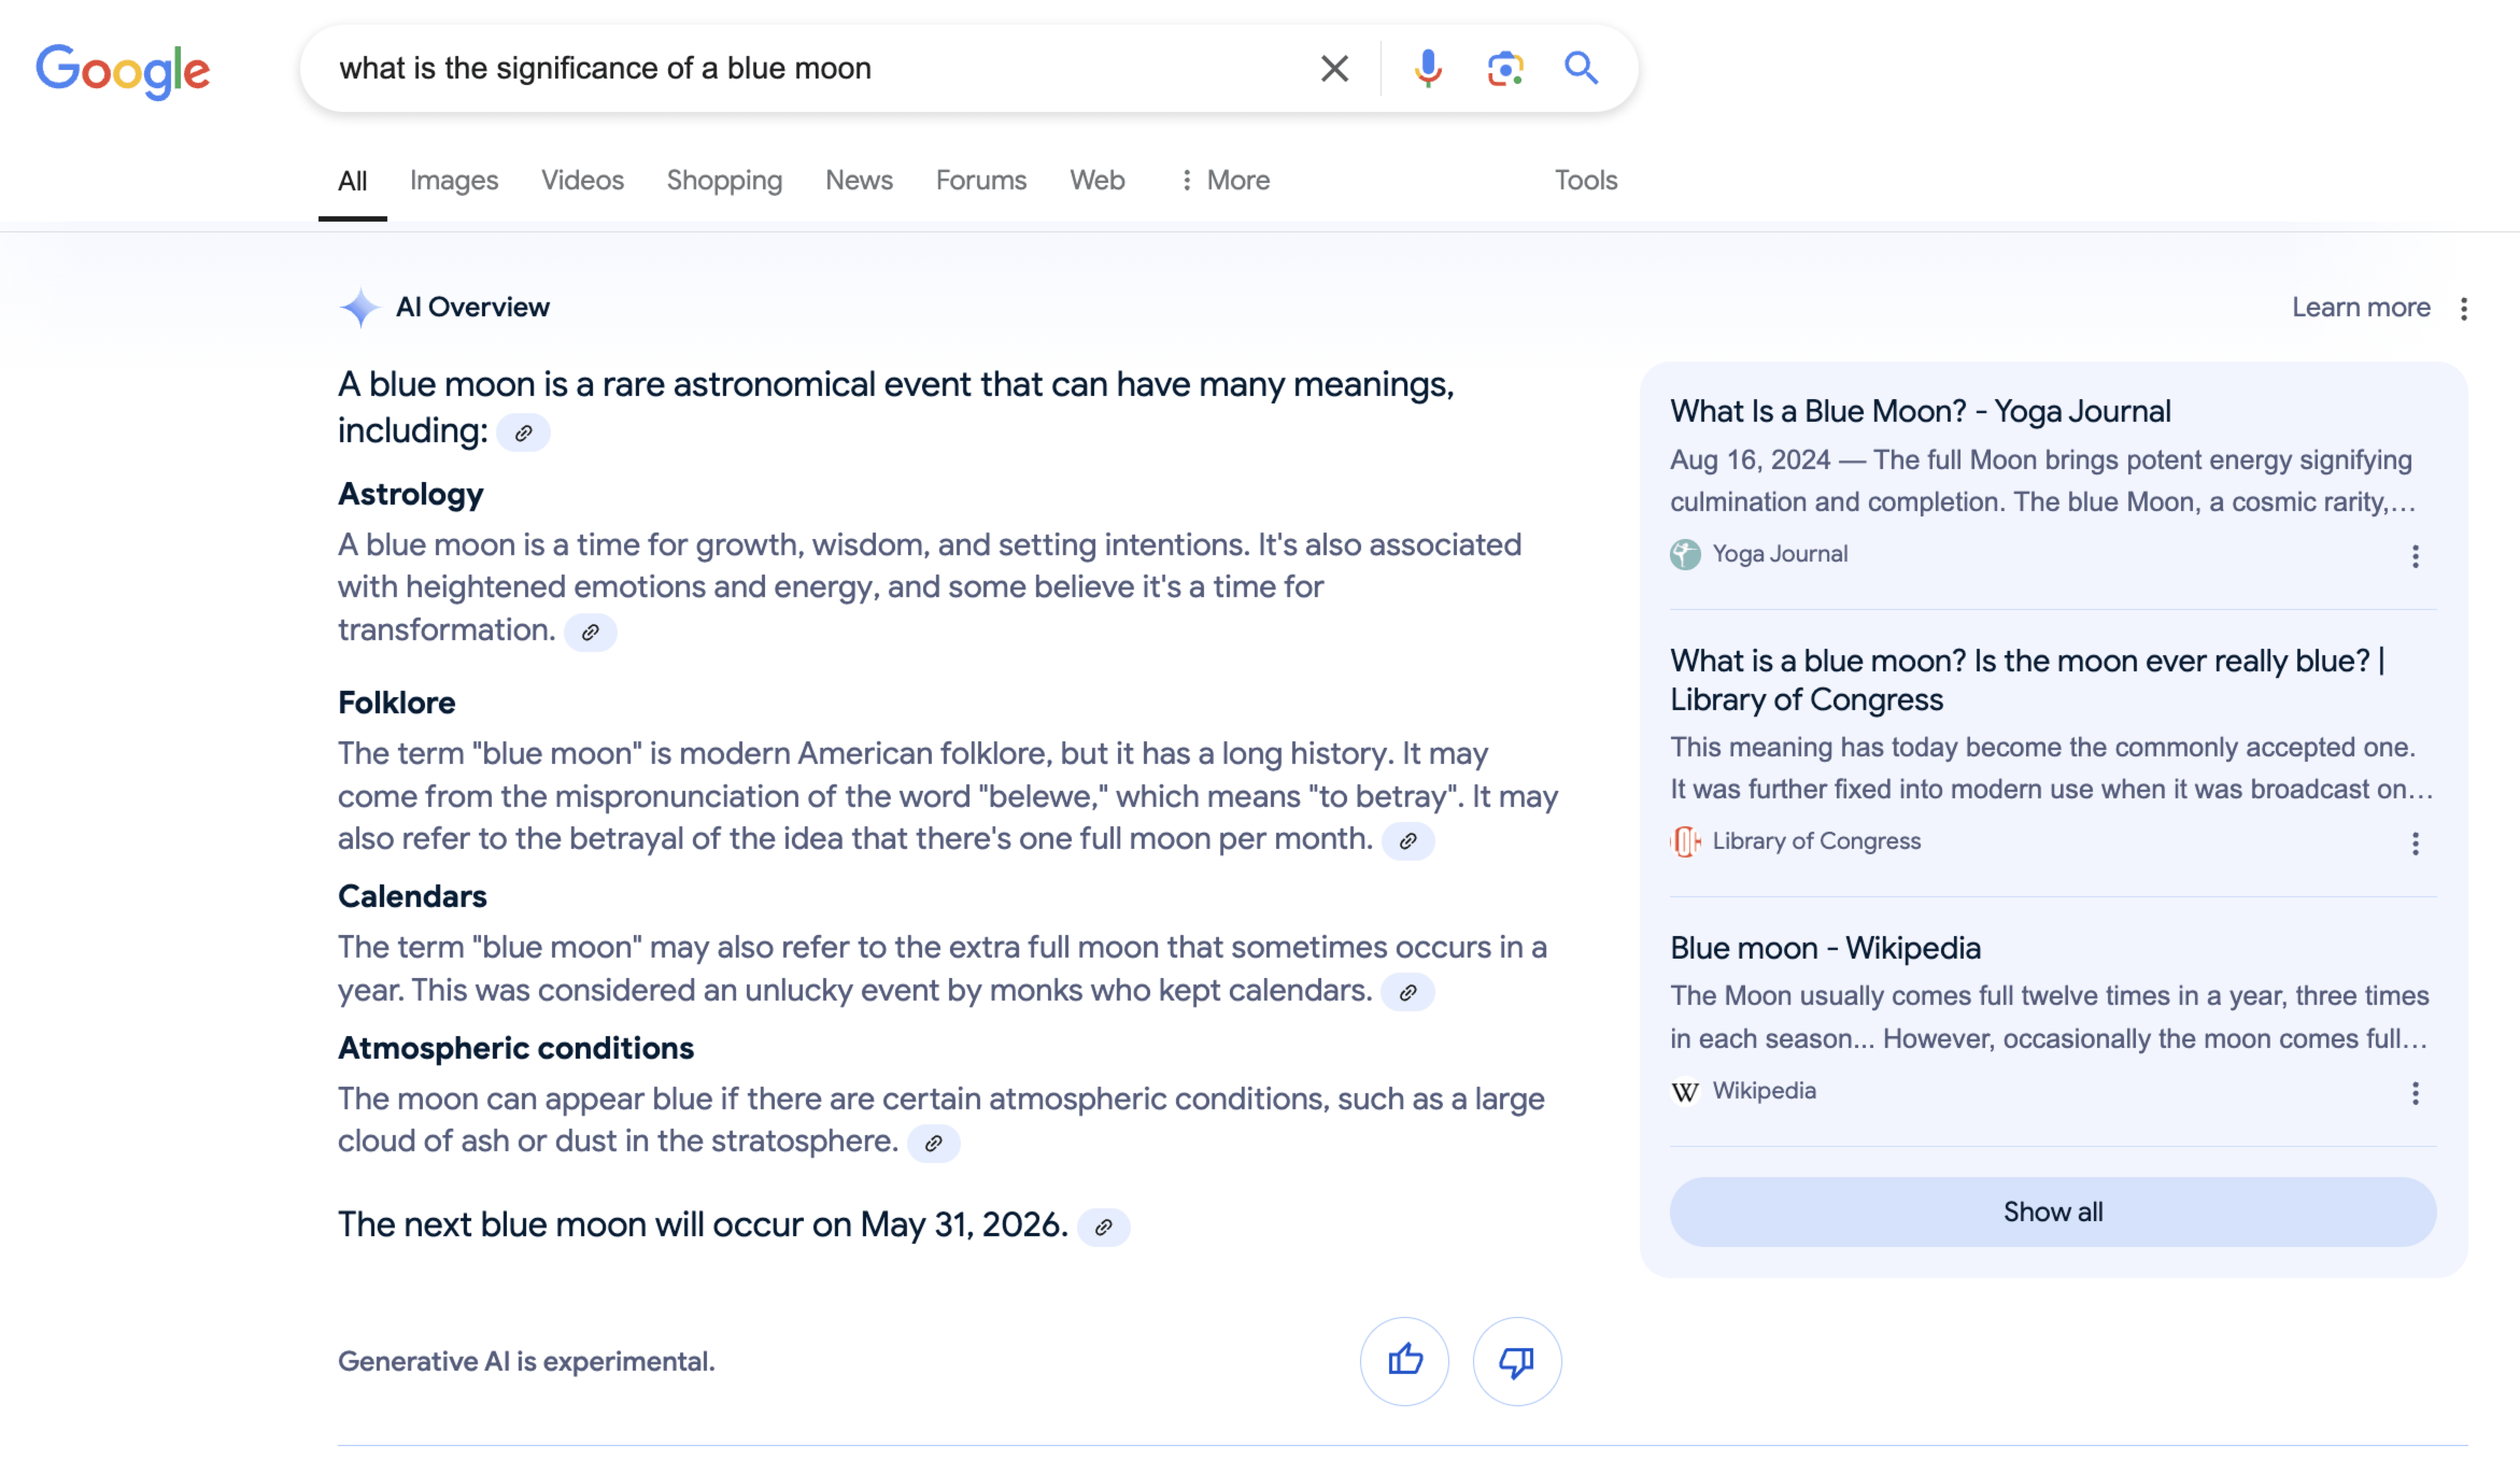Open Wikipedia result three-dot menu
Screen dimensions: 2520x1474
[2414, 1093]
